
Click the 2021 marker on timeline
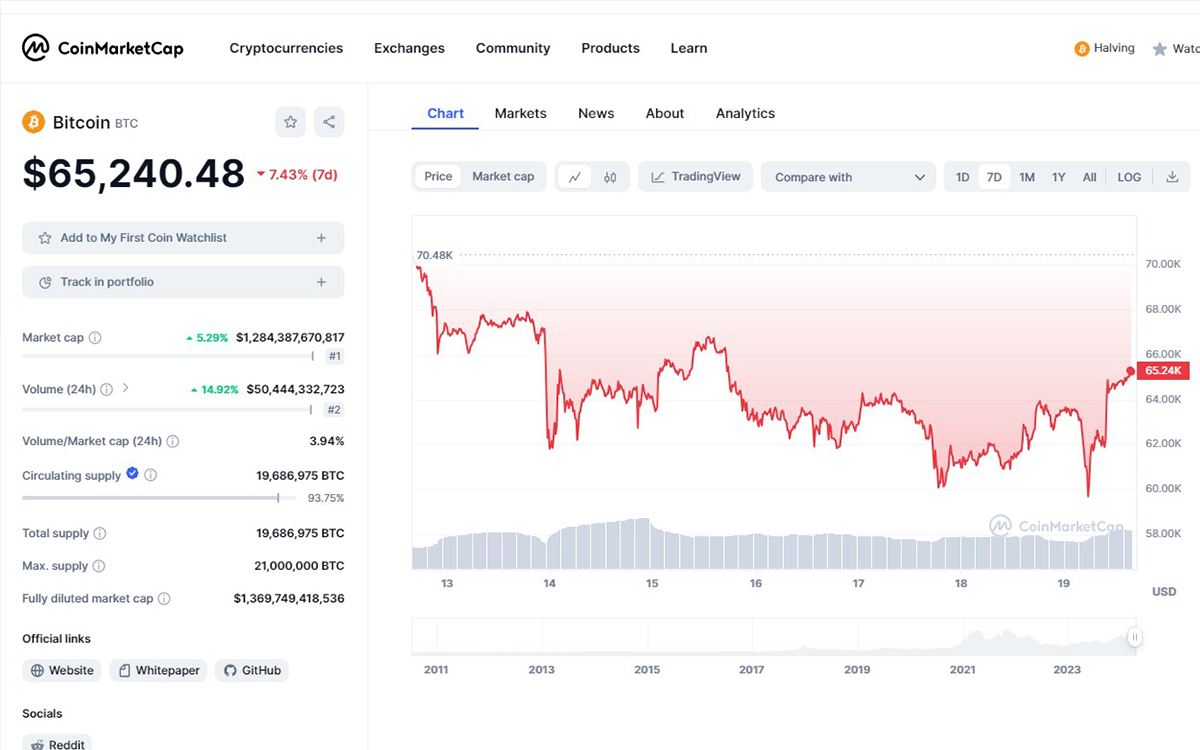(962, 670)
